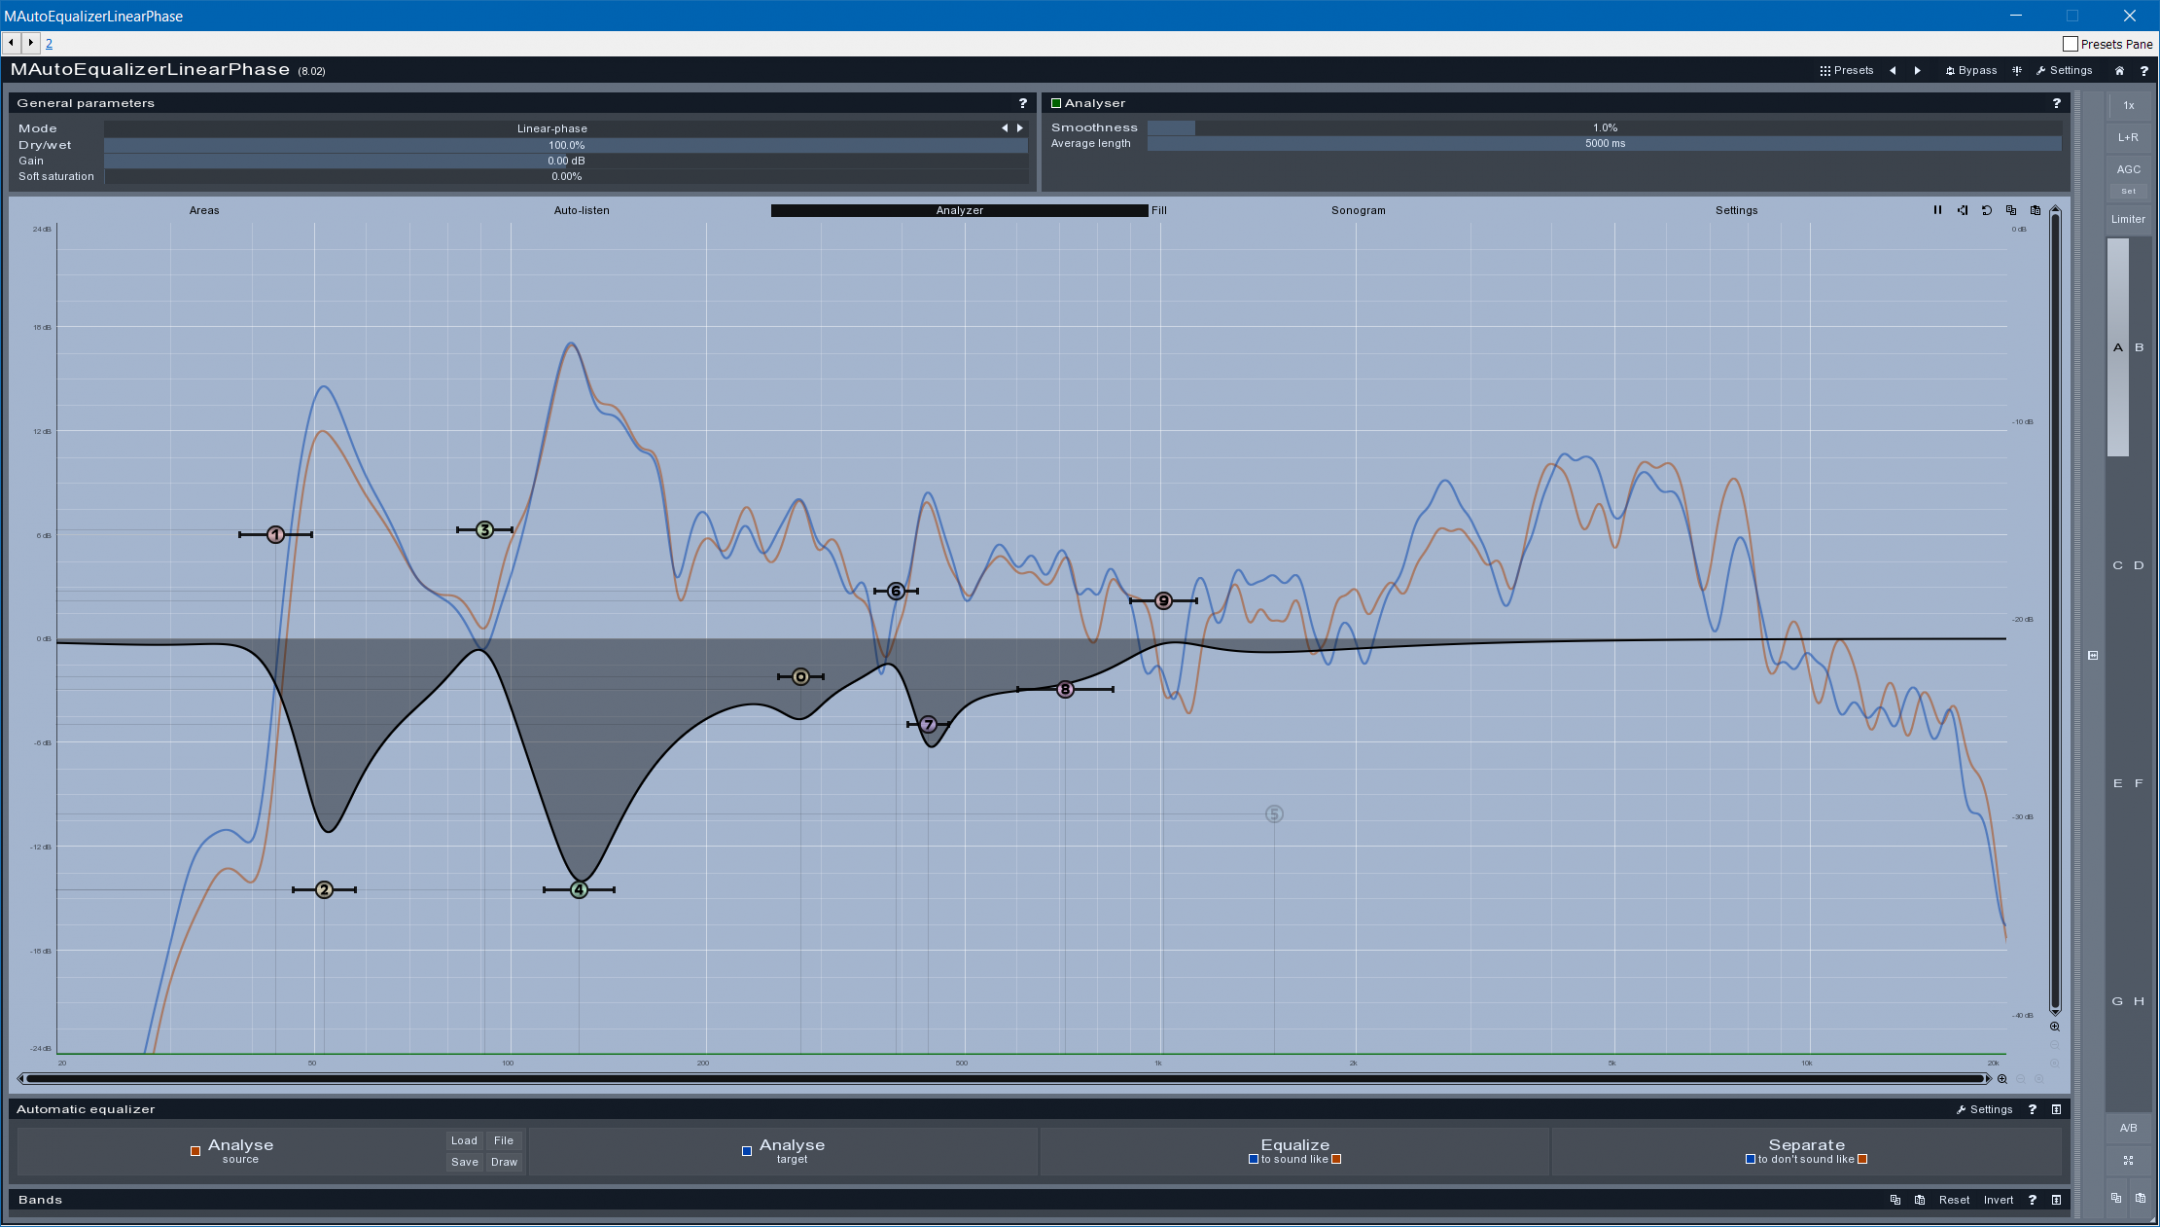The width and height of the screenshot is (2160, 1227).
Task: Click the File button
Action: 504,1140
